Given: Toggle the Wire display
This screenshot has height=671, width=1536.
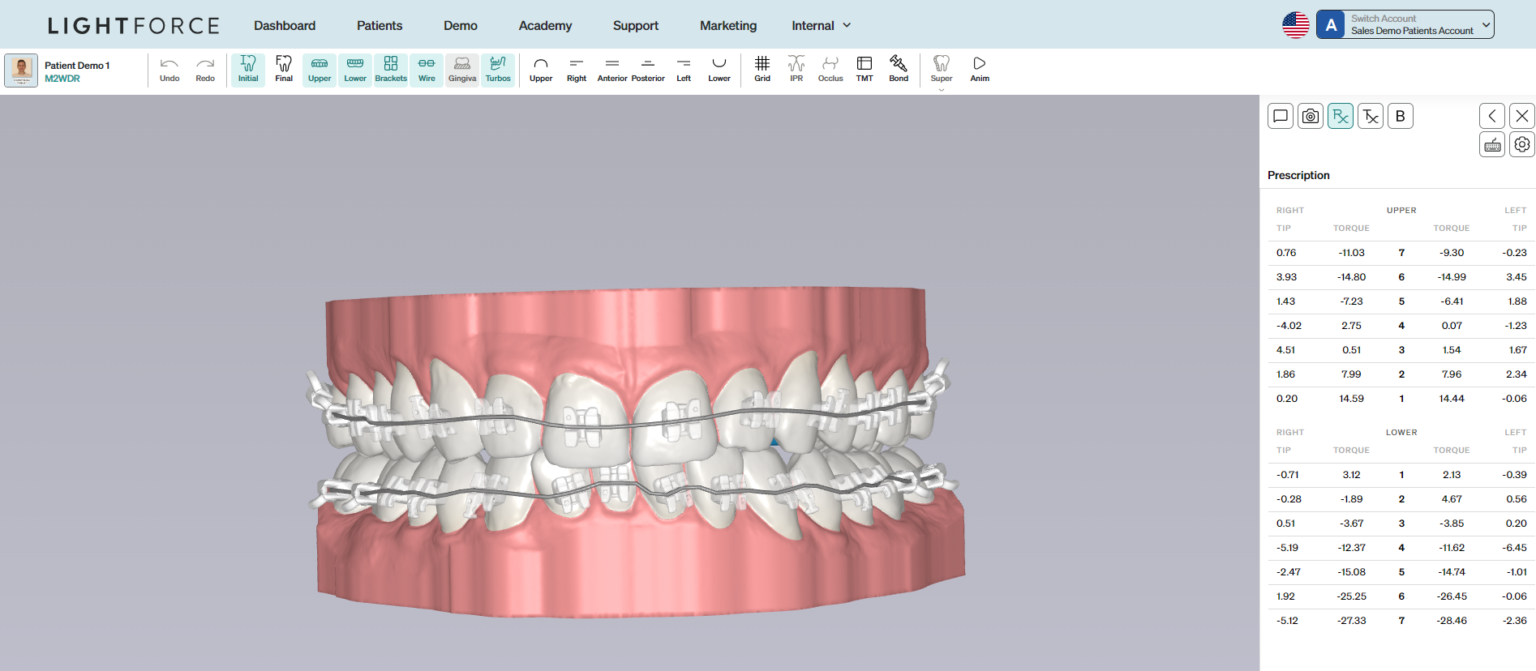Looking at the screenshot, I should click(x=426, y=69).
